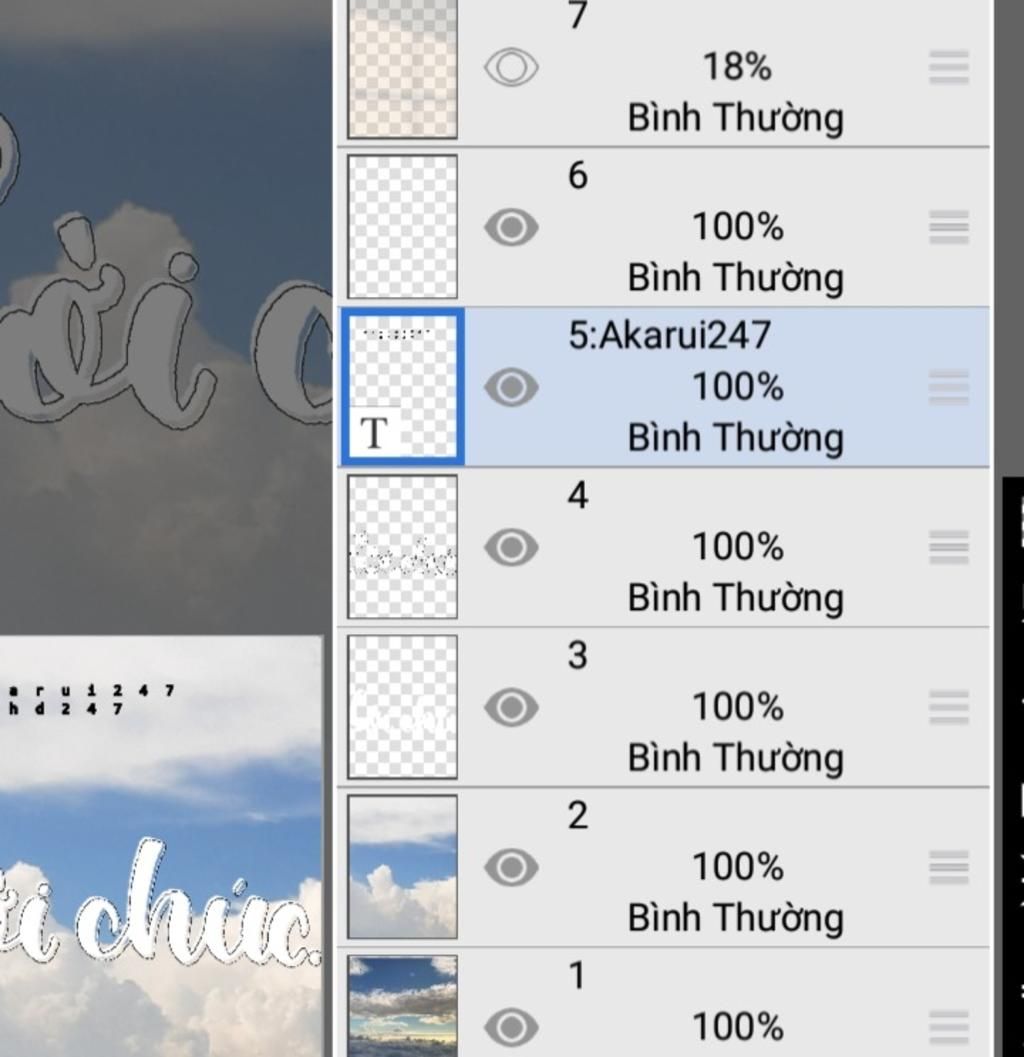
Task: Toggle visibility of layer 6
Action: point(511,227)
